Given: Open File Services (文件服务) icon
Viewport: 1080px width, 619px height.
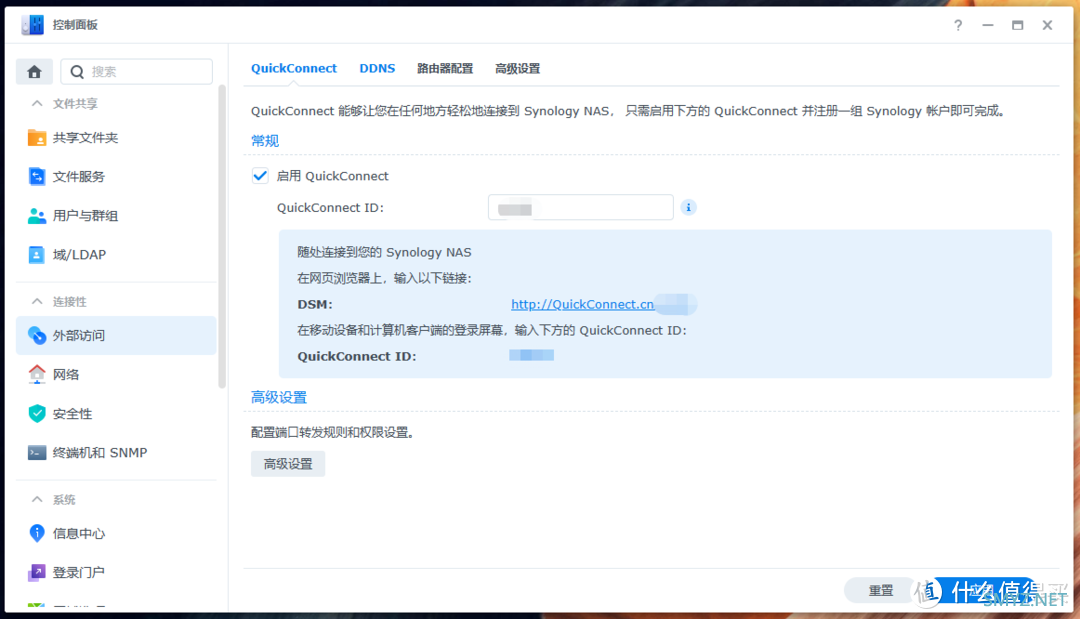Looking at the screenshot, I should click(x=37, y=177).
